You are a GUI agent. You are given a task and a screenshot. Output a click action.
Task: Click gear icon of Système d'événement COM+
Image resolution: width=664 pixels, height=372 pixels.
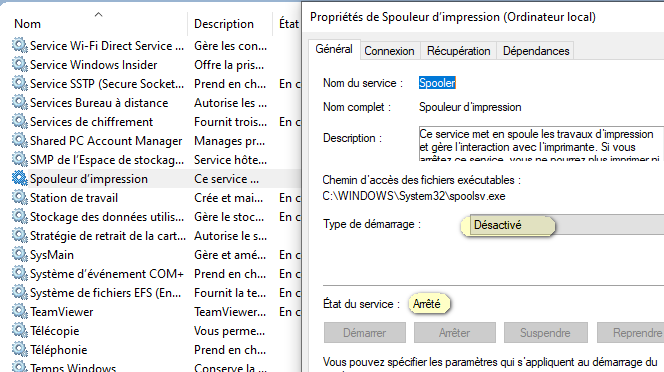pos(19,274)
